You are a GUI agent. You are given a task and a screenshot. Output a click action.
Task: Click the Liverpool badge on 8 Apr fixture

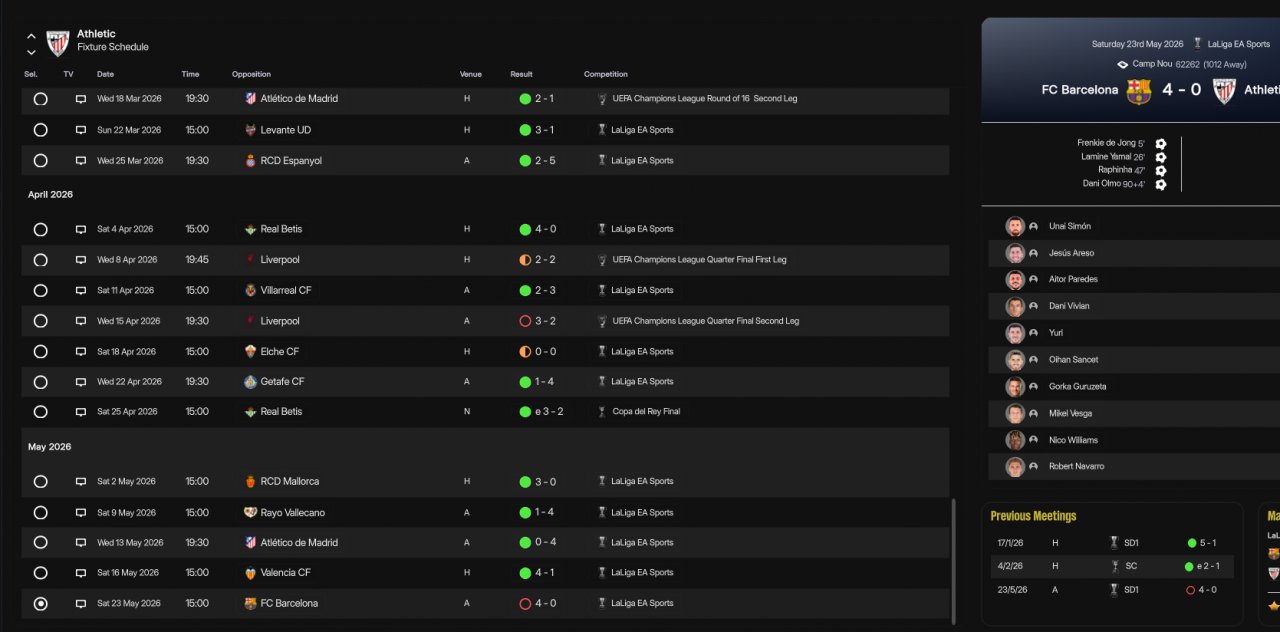(x=250, y=260)
